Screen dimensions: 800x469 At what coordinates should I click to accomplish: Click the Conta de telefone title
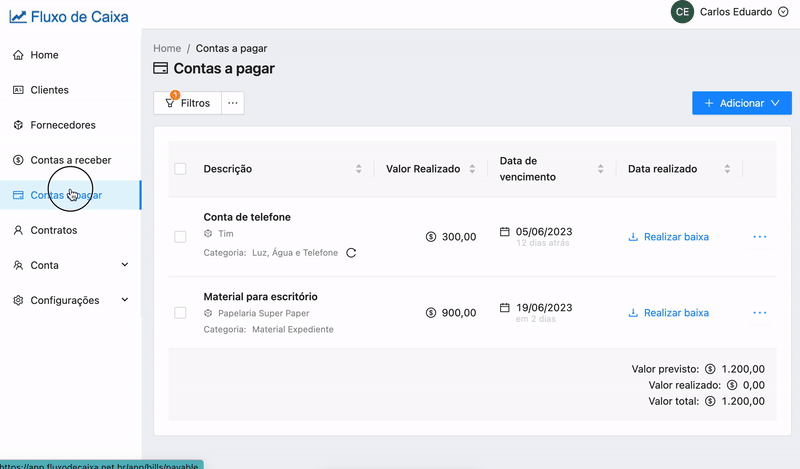[247, 217]
